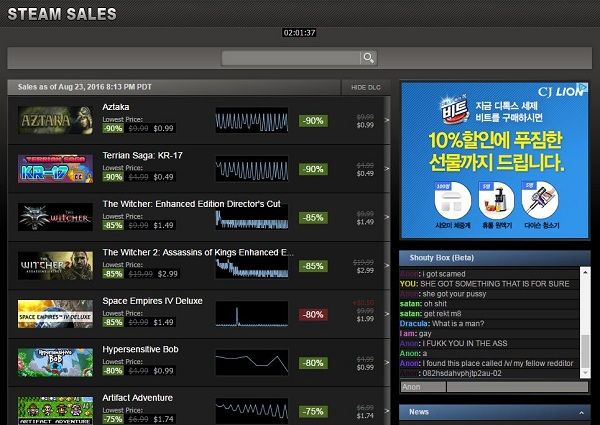Click Terrian Saga's -90% discount badge
The height and width of the screenshot is (425, 600).
[313, 169]
